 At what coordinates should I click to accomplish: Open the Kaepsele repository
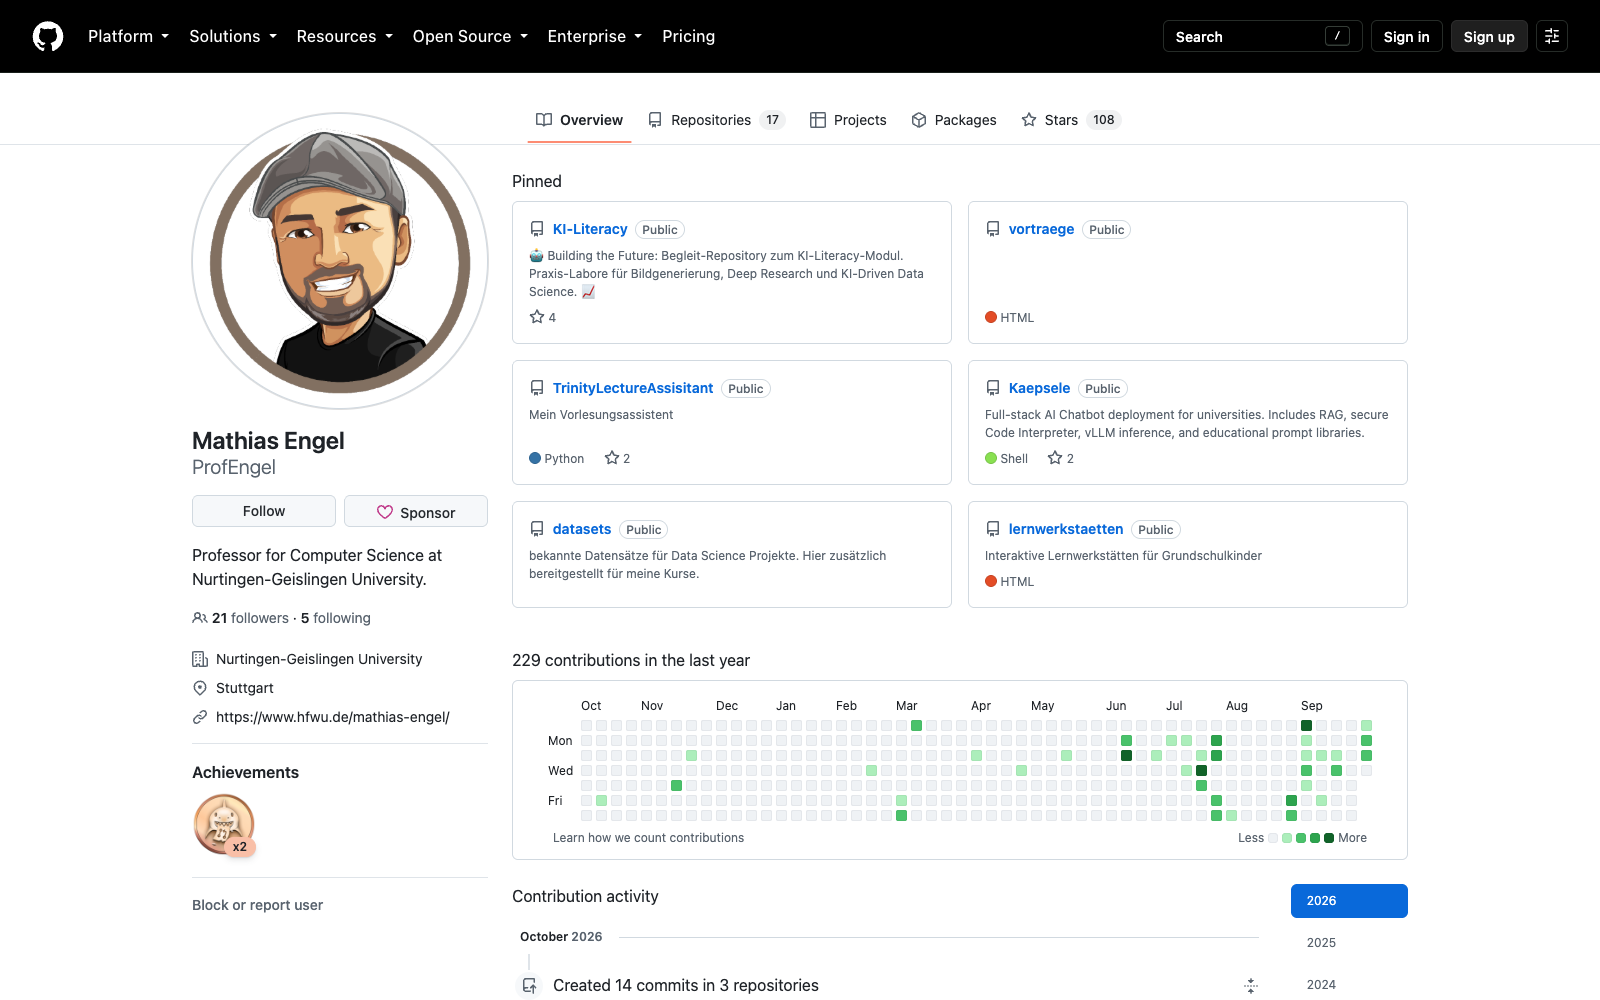point(1039,388)
